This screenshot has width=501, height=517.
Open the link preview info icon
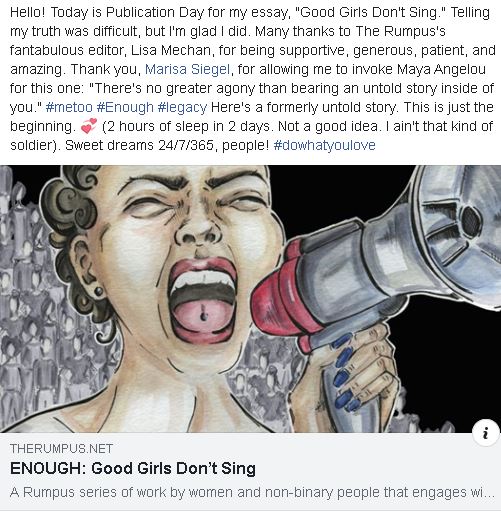point(486,433)
